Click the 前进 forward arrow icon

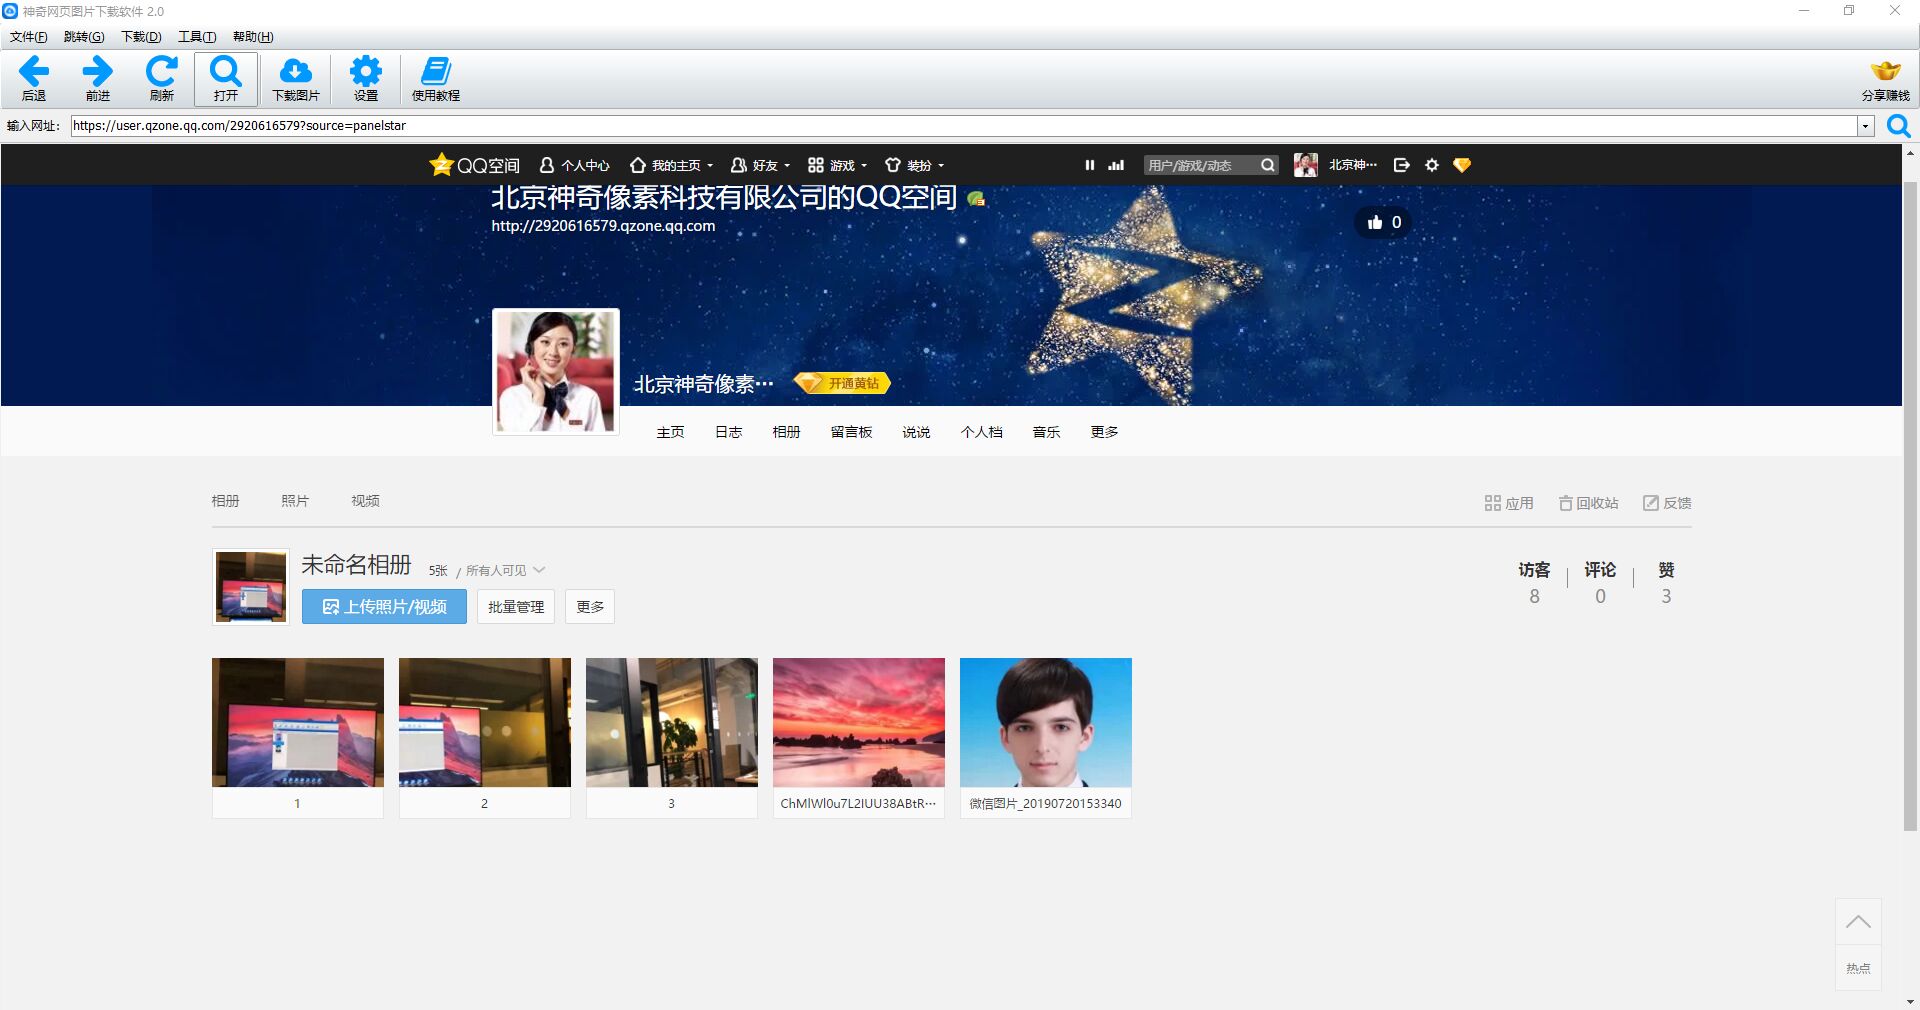click(x=98, y=71)
